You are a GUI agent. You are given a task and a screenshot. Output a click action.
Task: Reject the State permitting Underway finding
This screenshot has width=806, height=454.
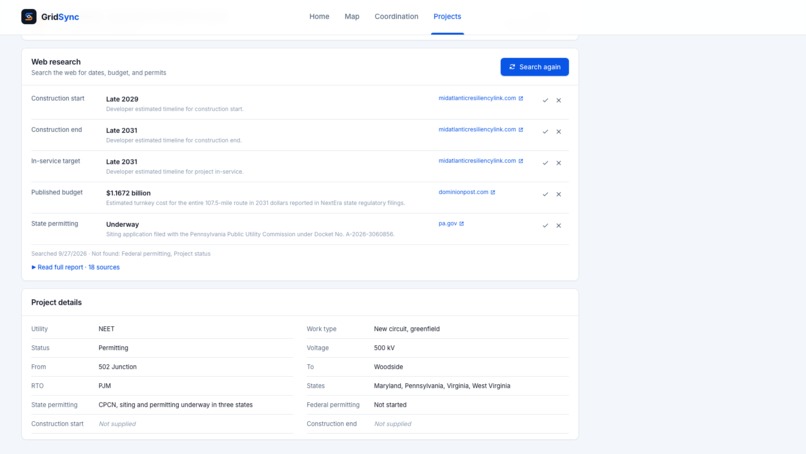[x=559, y=226]
